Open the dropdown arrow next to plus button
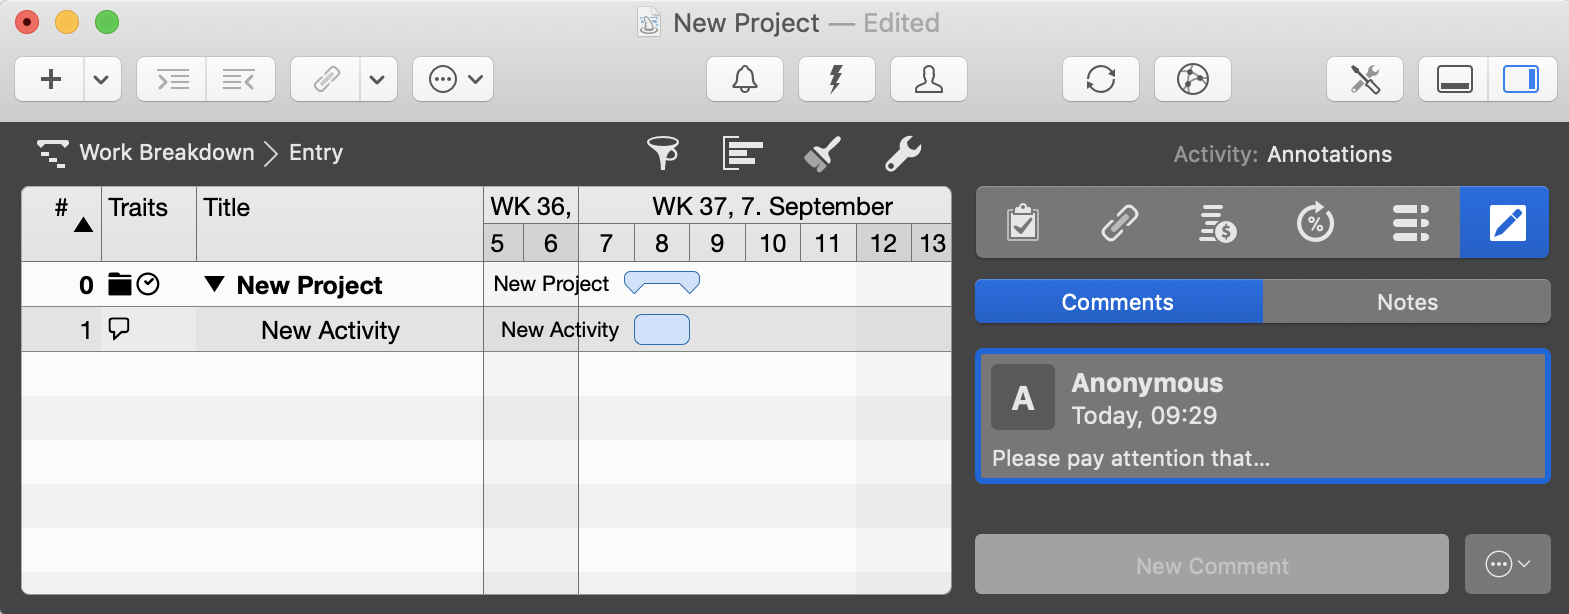1569x614 pixels. click(101, 79)
